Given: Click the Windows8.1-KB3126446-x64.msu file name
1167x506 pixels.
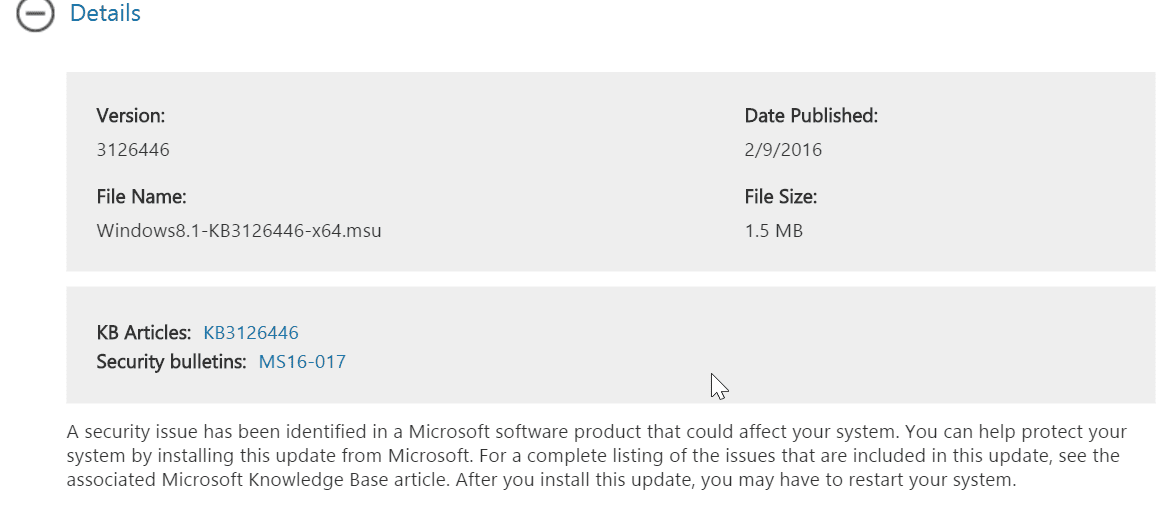Looking at the screenshot, I should click(x=239, y=231).
